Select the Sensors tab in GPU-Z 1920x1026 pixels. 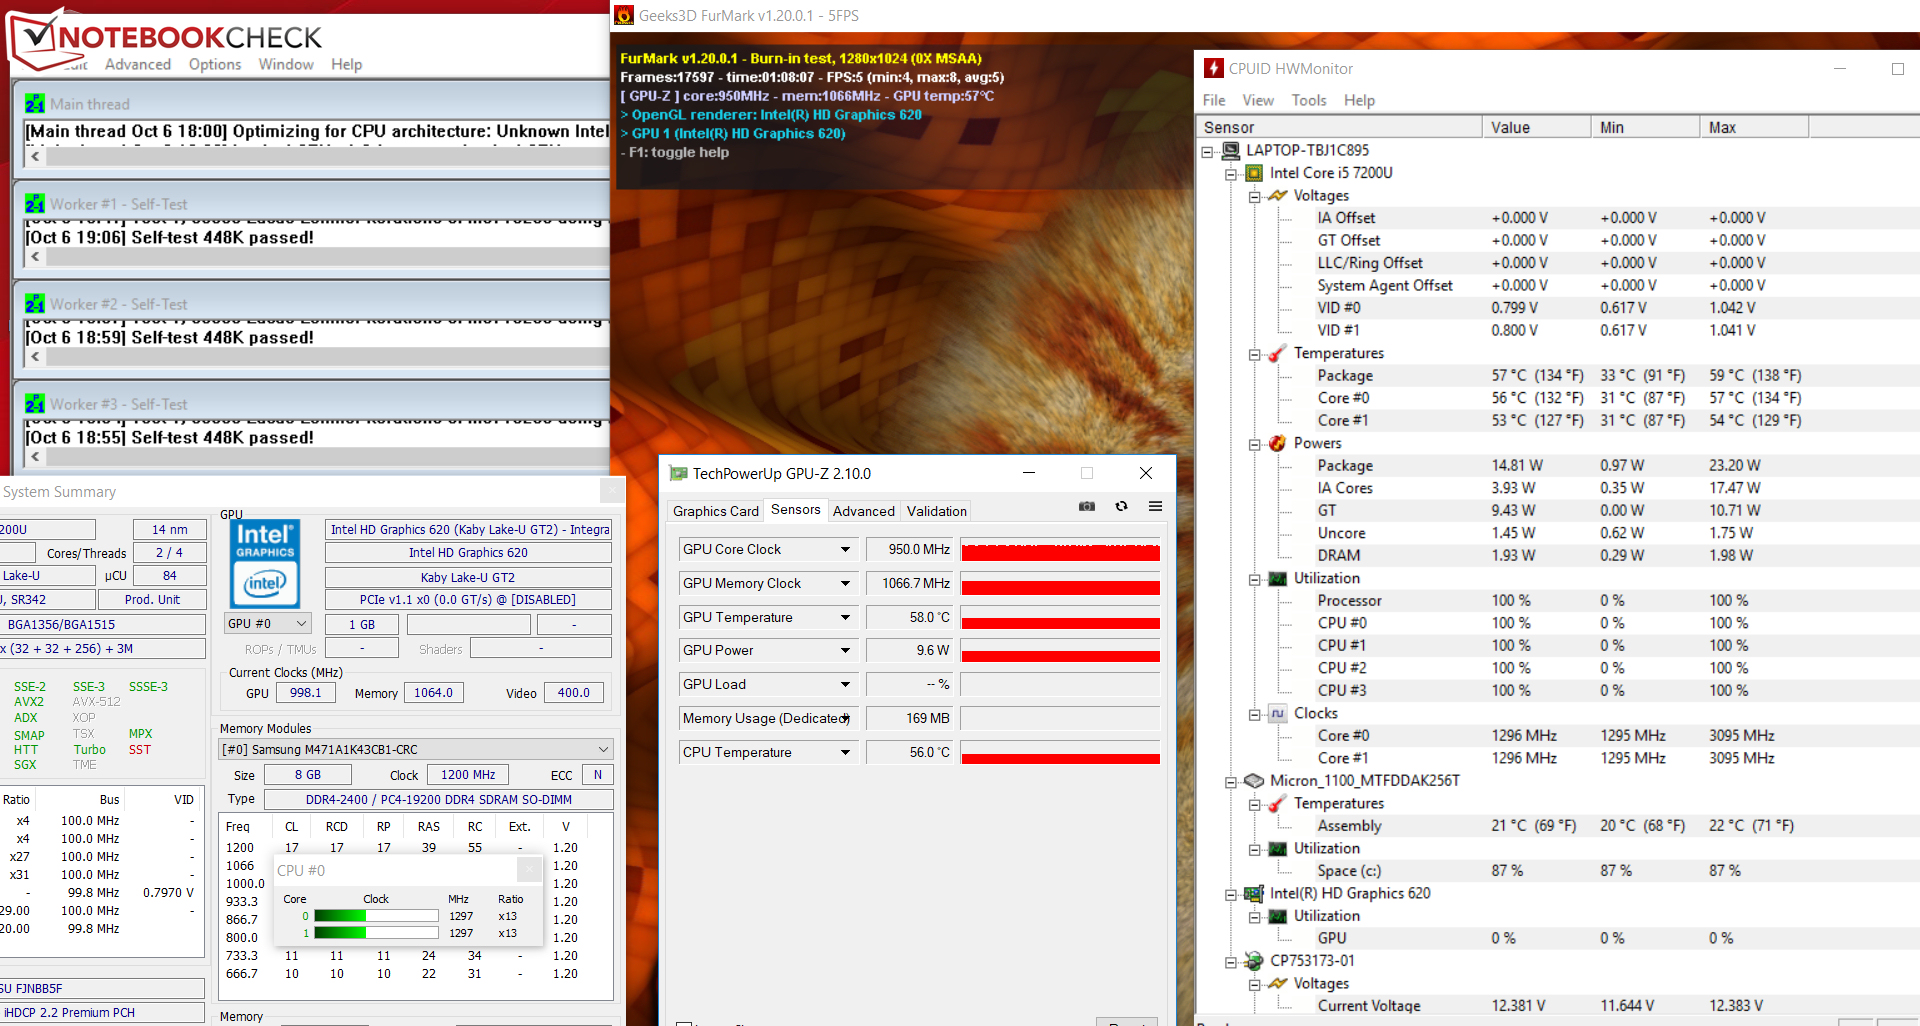pos(796,510)
